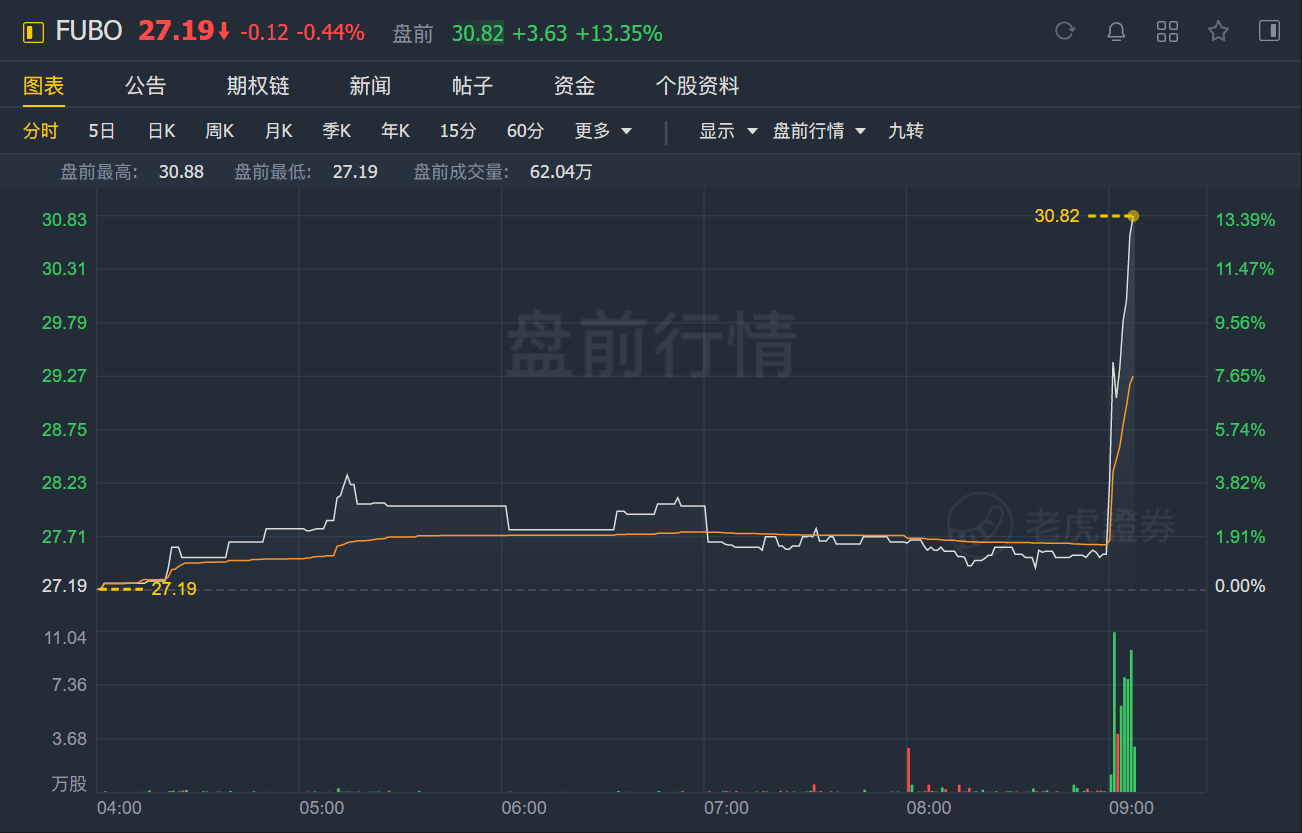Screen dimensions: 1302x833
Task: Open the 个股资料 tab
Action: (697, 86)
